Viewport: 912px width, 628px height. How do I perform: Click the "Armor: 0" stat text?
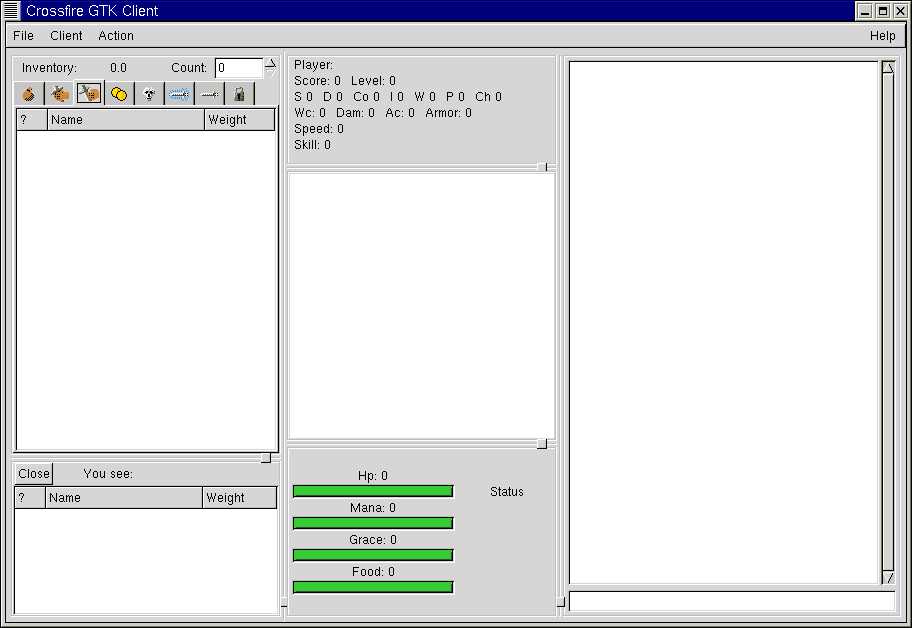pos(448,113)
